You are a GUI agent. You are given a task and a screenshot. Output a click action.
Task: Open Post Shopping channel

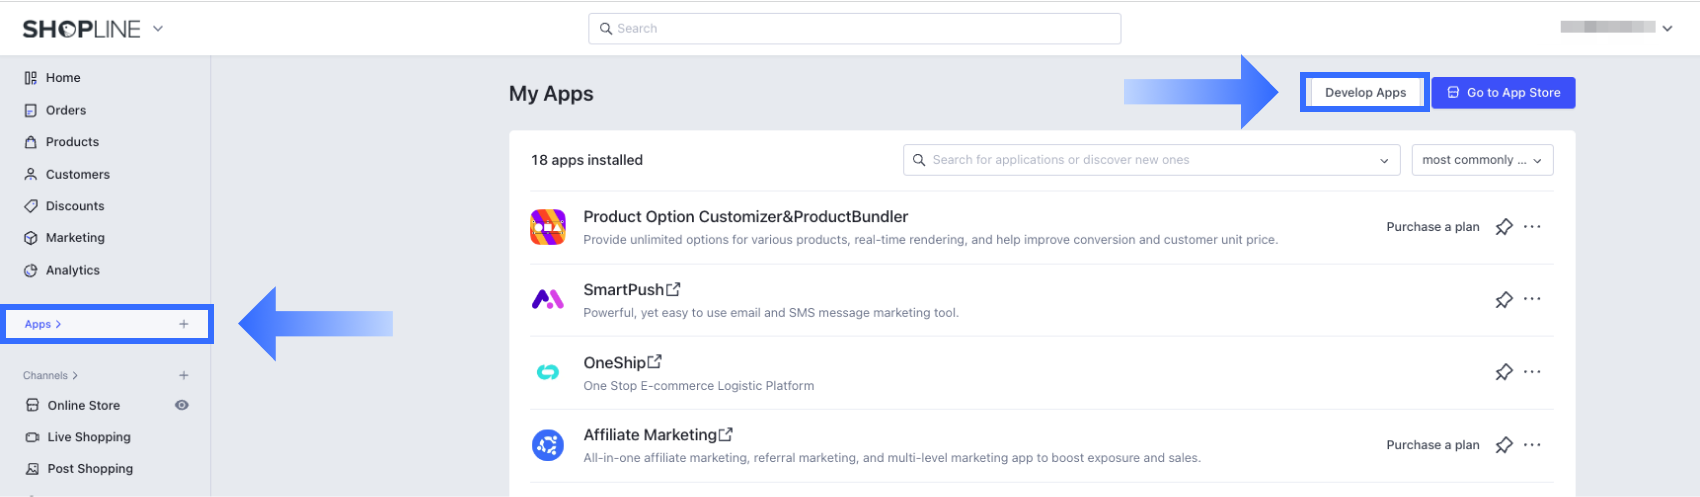(90, 469)
